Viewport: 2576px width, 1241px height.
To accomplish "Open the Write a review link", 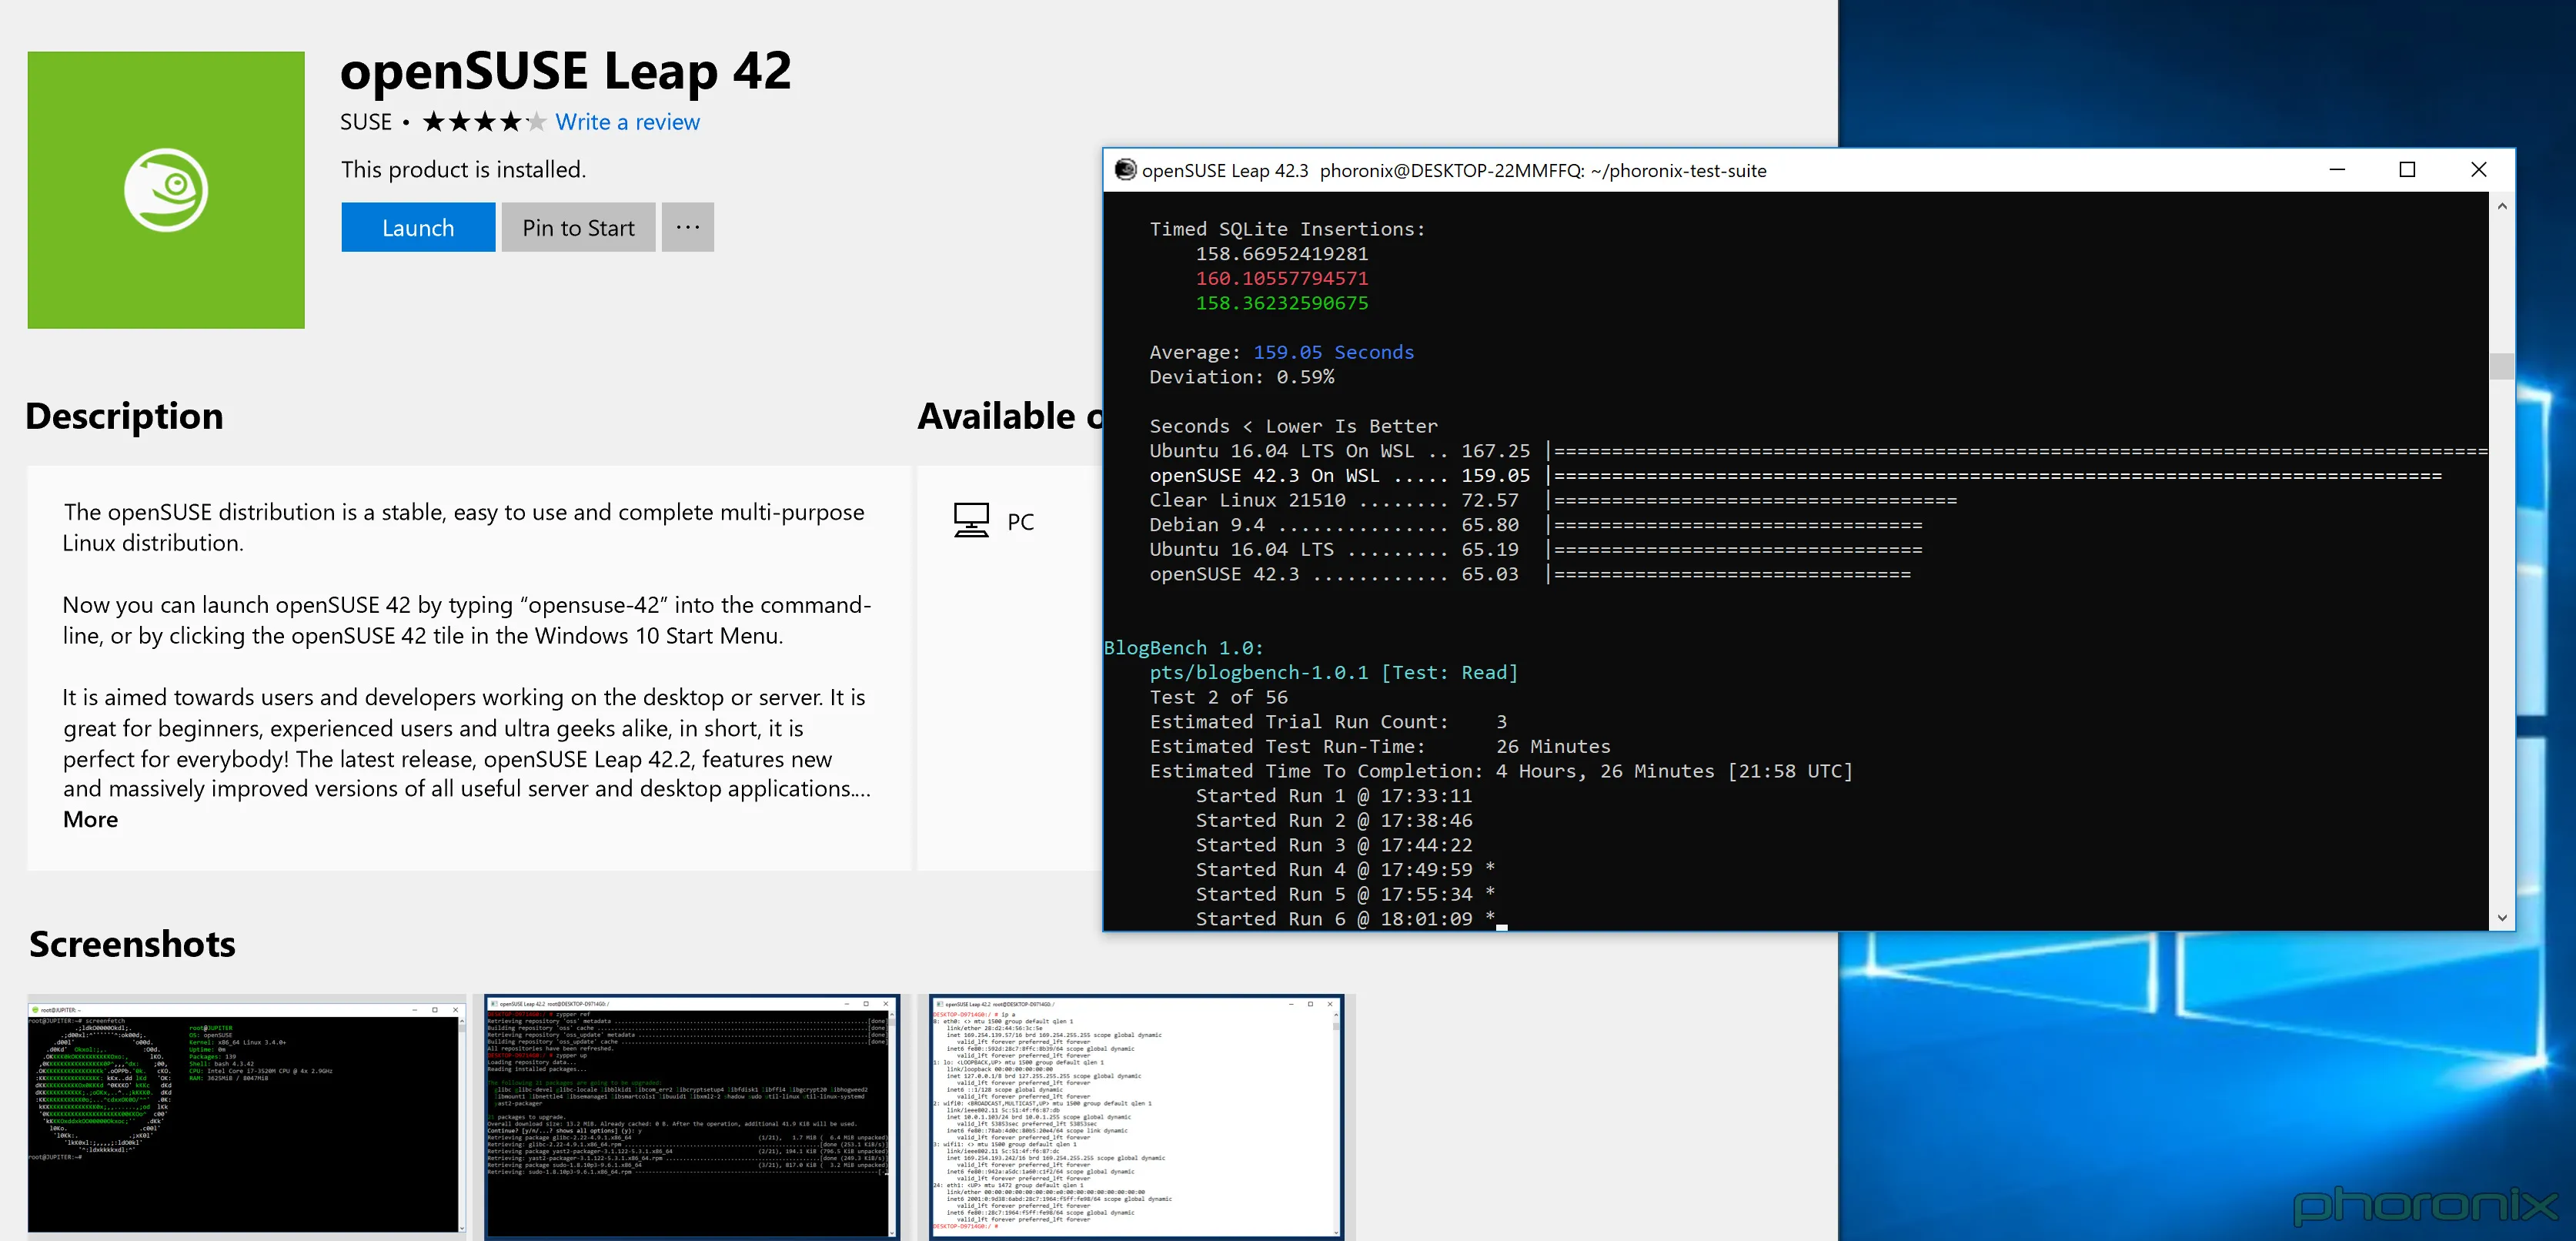I will tap(627, 121).
